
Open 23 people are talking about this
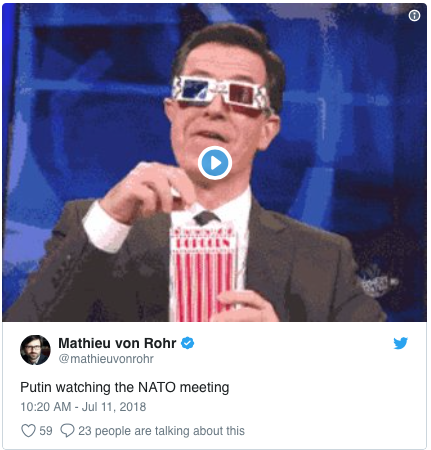point(161,431)
